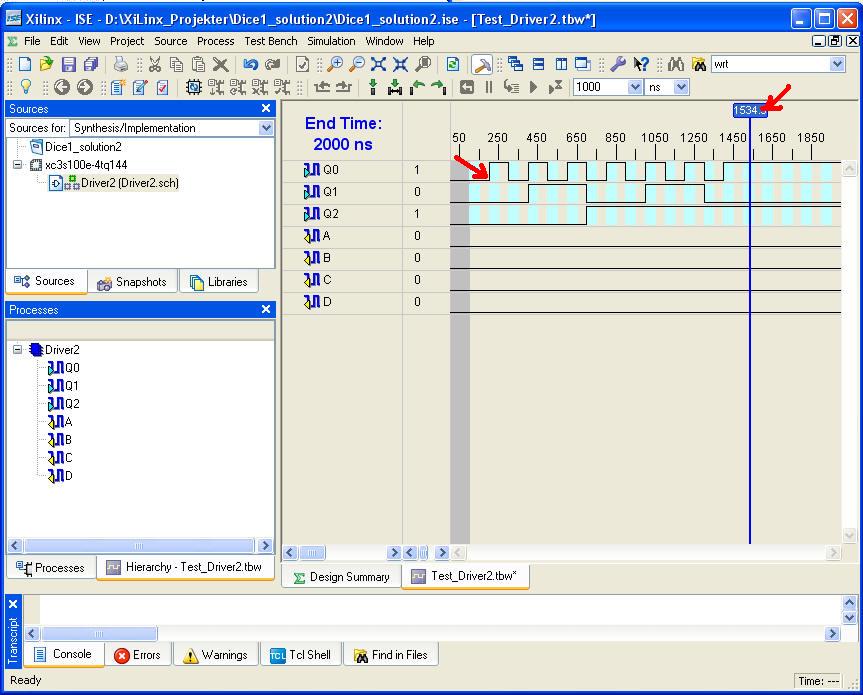
Task: Switch to the Processes tab
Action: pos(51,567)
